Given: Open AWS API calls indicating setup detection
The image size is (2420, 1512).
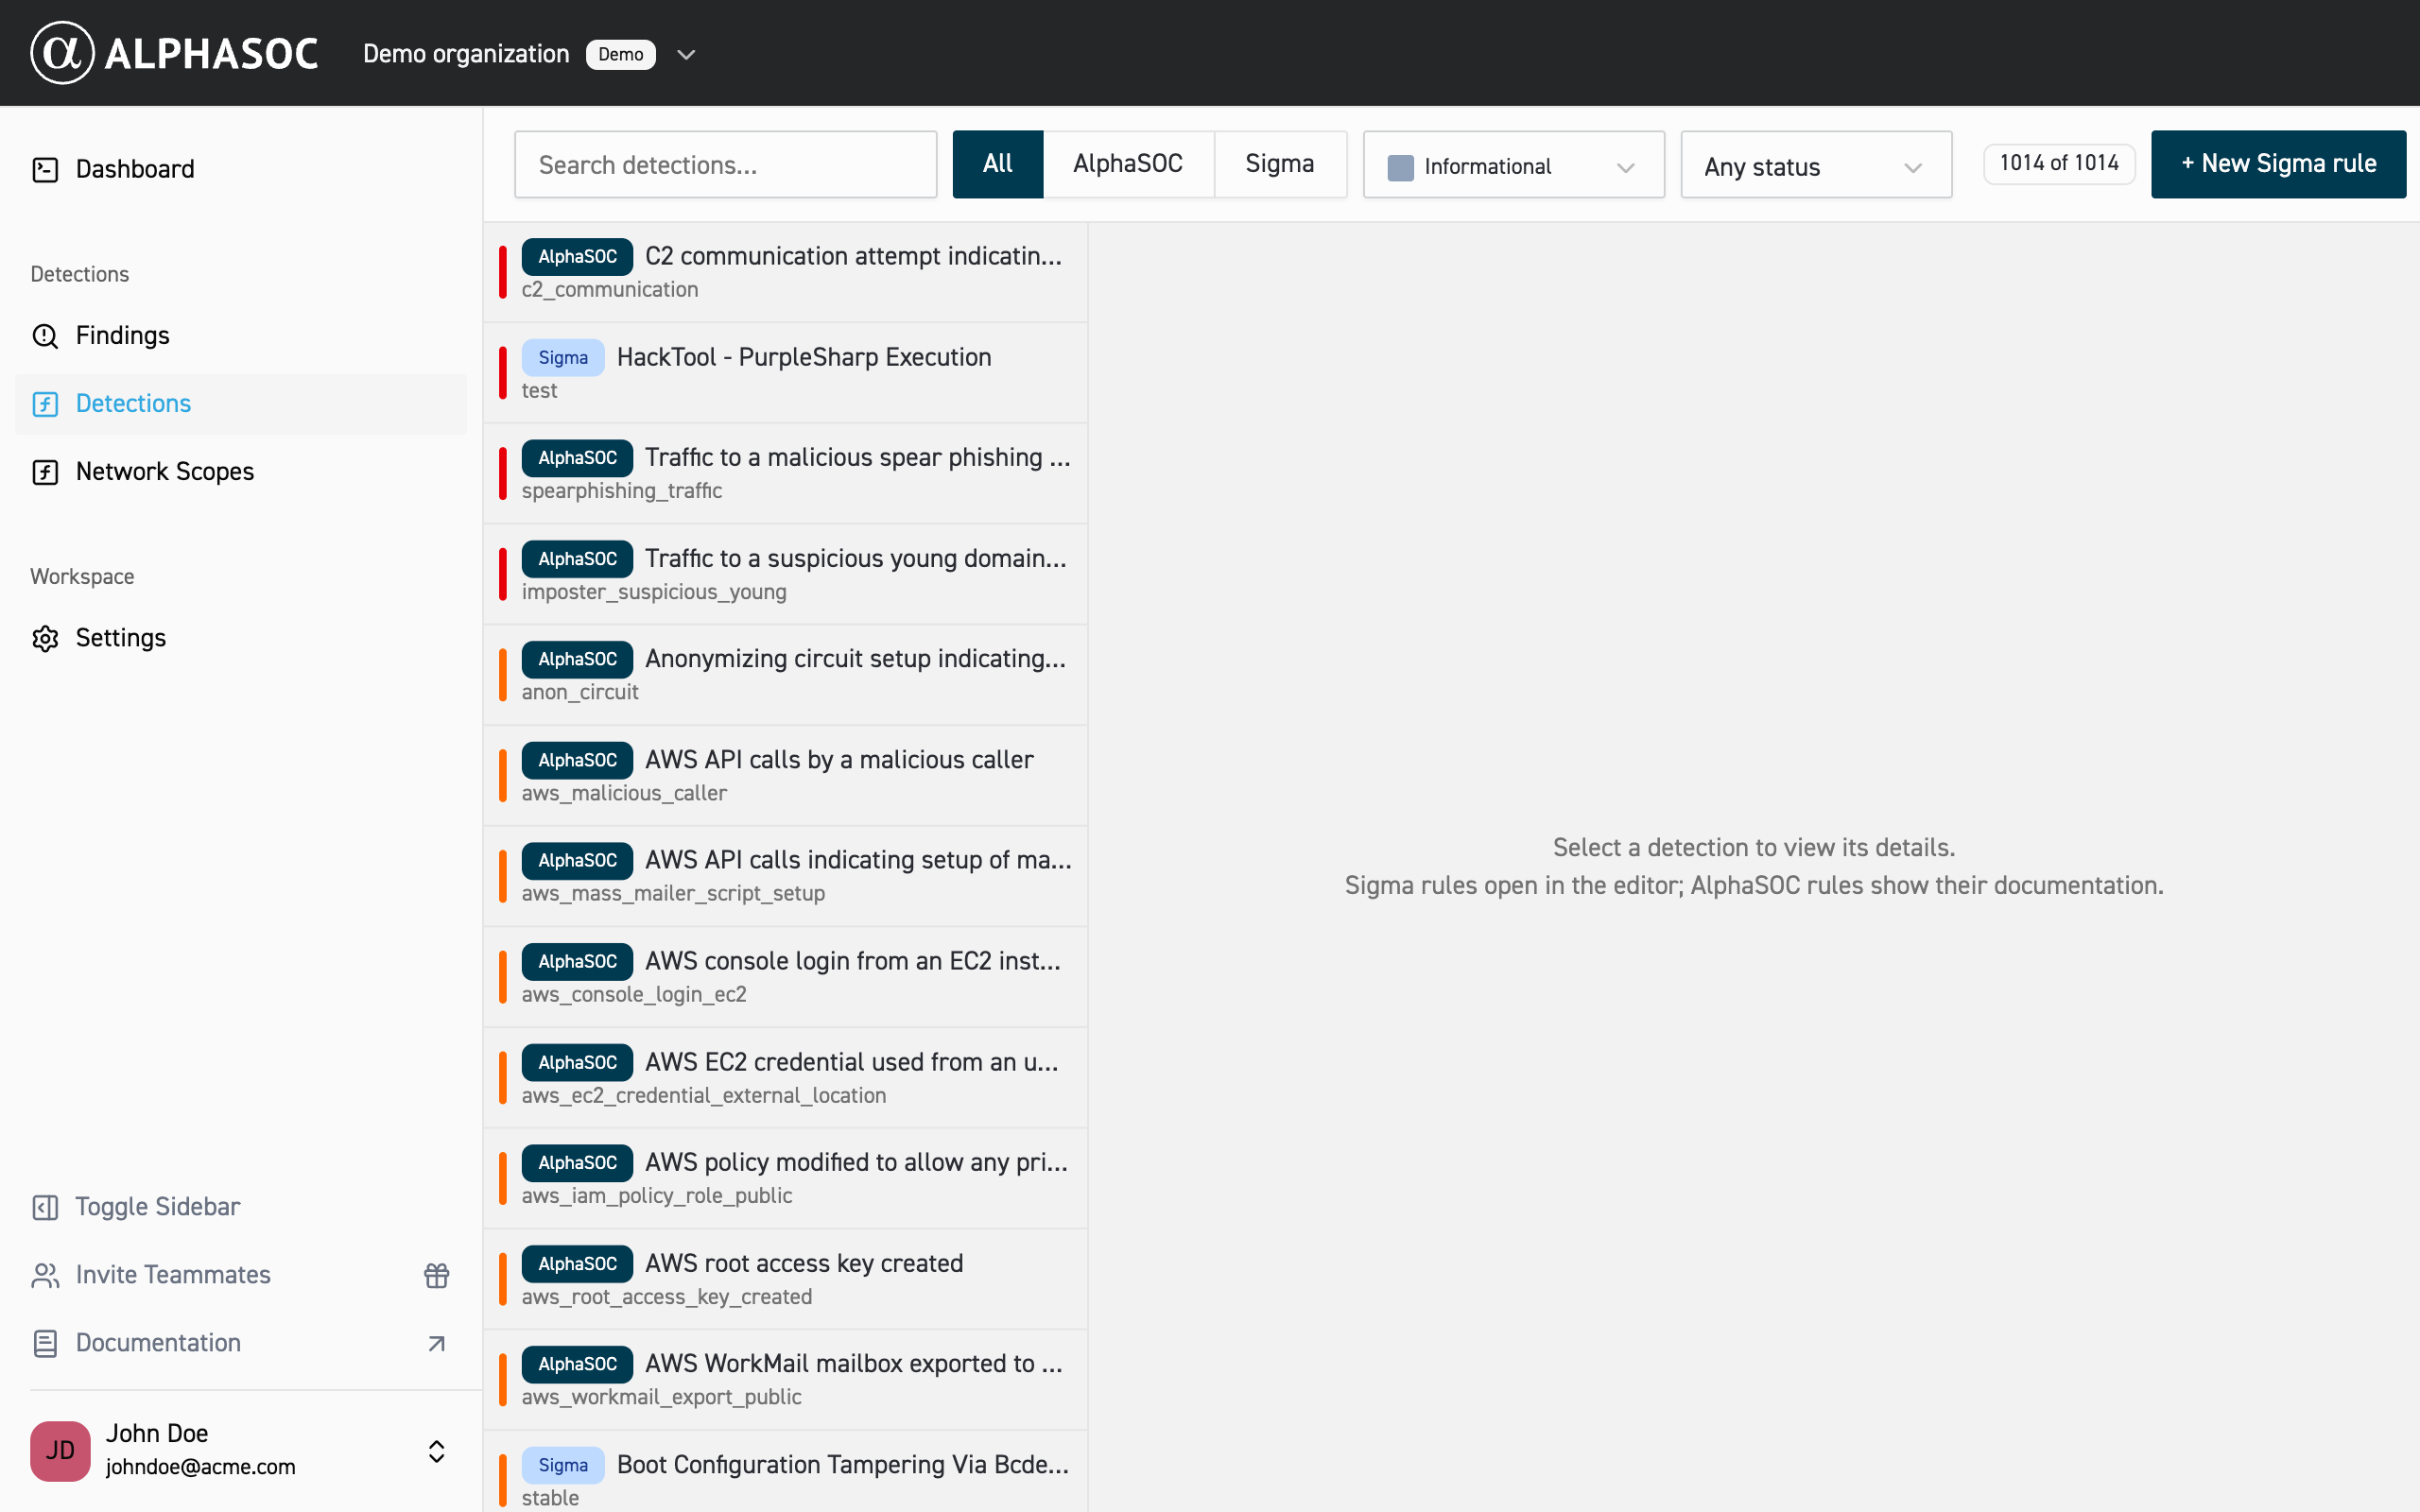Looking at the screenshot, I should [x=786, y=876].
